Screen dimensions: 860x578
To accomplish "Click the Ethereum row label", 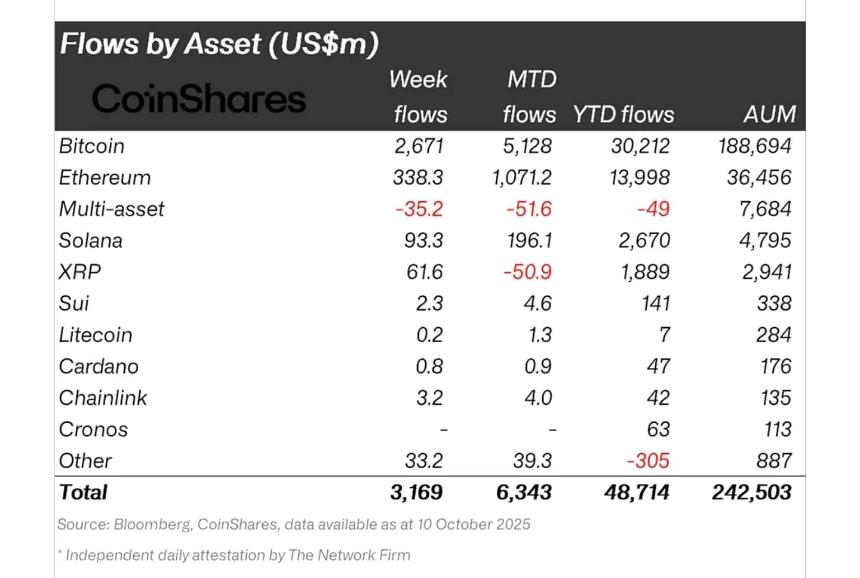I will pos(105,178).
